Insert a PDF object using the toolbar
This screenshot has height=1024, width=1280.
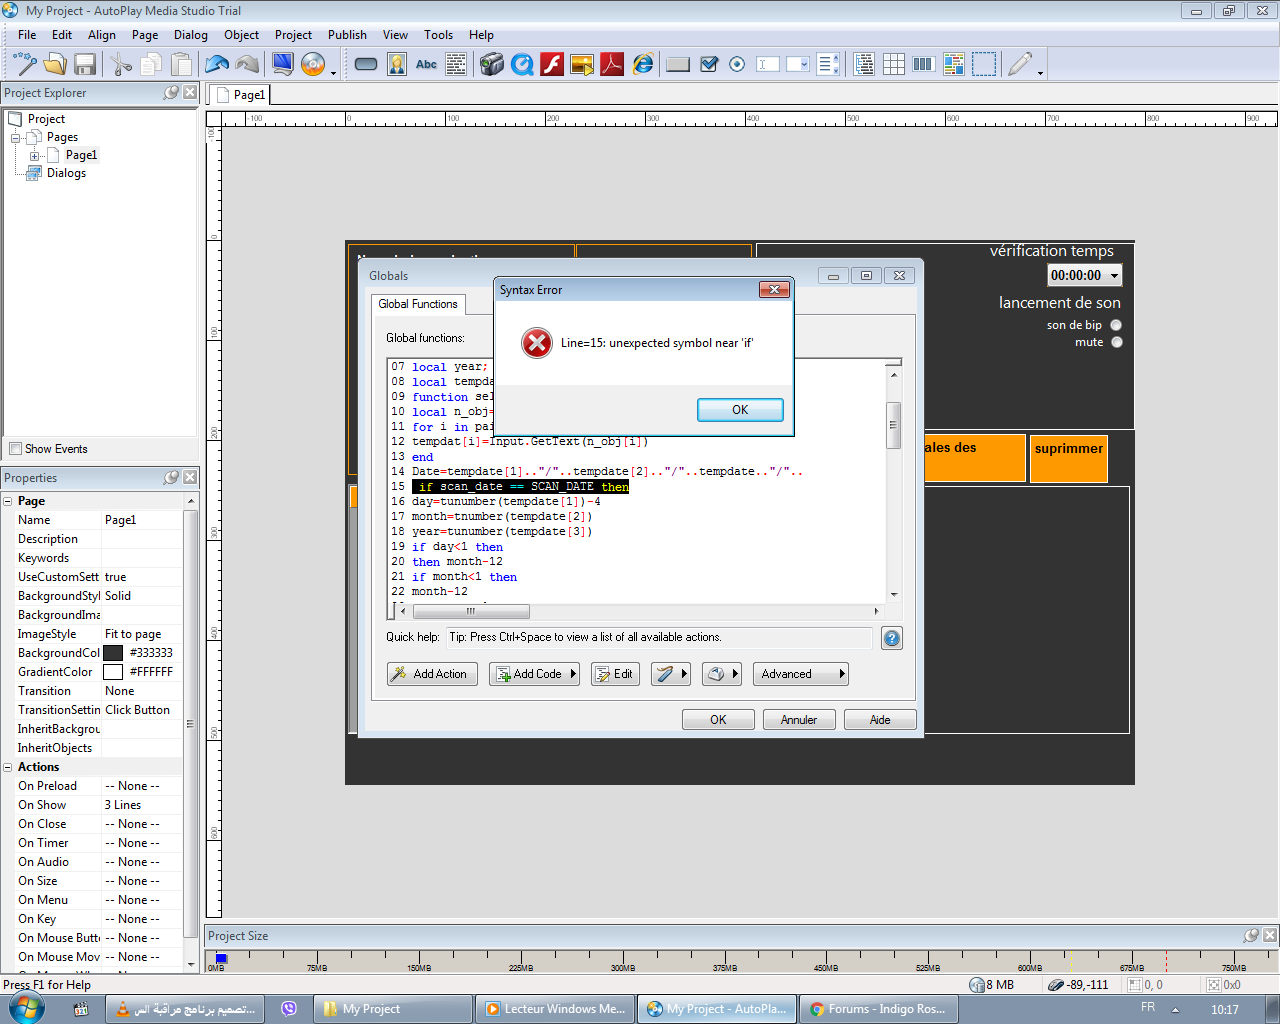(x=611, y=63)
